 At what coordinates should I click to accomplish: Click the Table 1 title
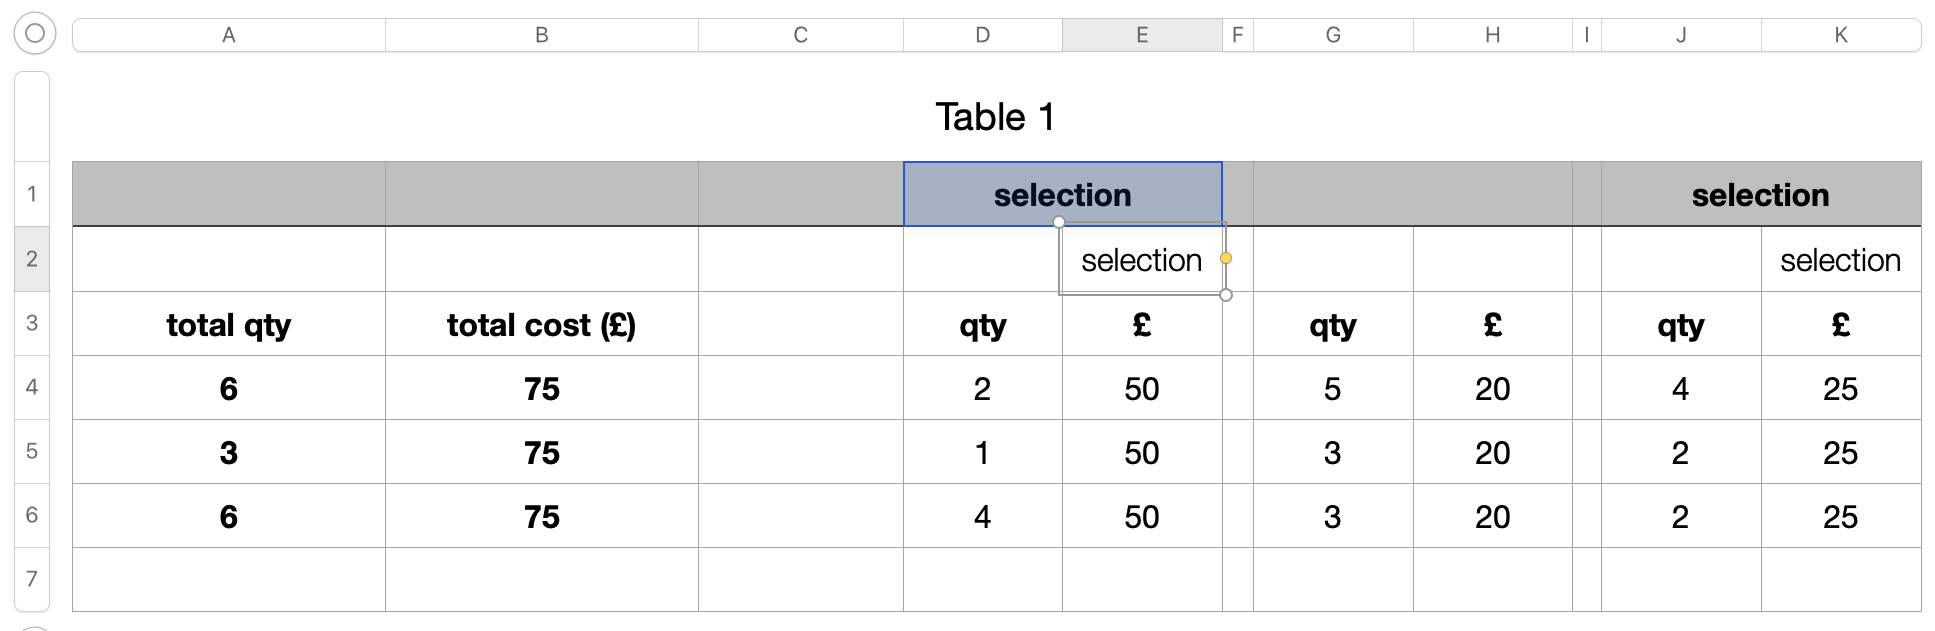click(995, 117)
